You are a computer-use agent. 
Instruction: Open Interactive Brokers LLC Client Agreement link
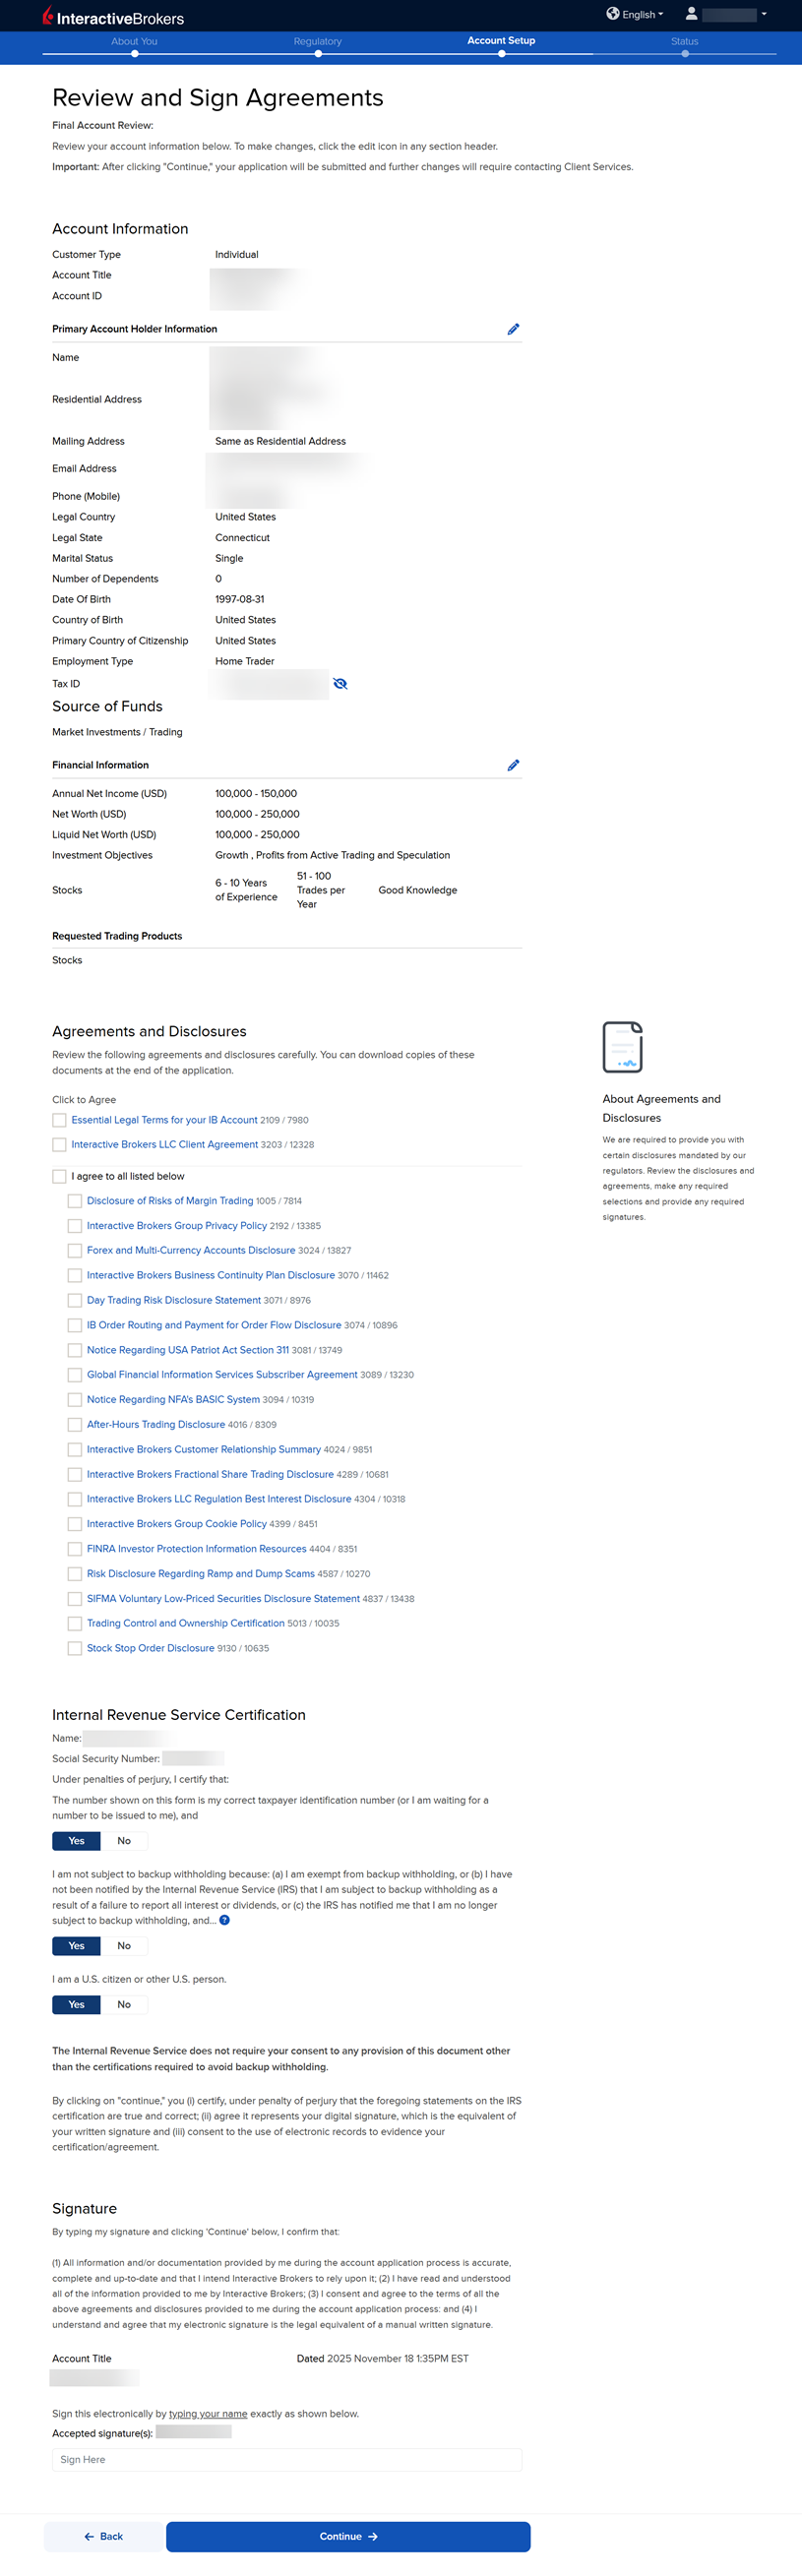click(x=164, y=1145)
